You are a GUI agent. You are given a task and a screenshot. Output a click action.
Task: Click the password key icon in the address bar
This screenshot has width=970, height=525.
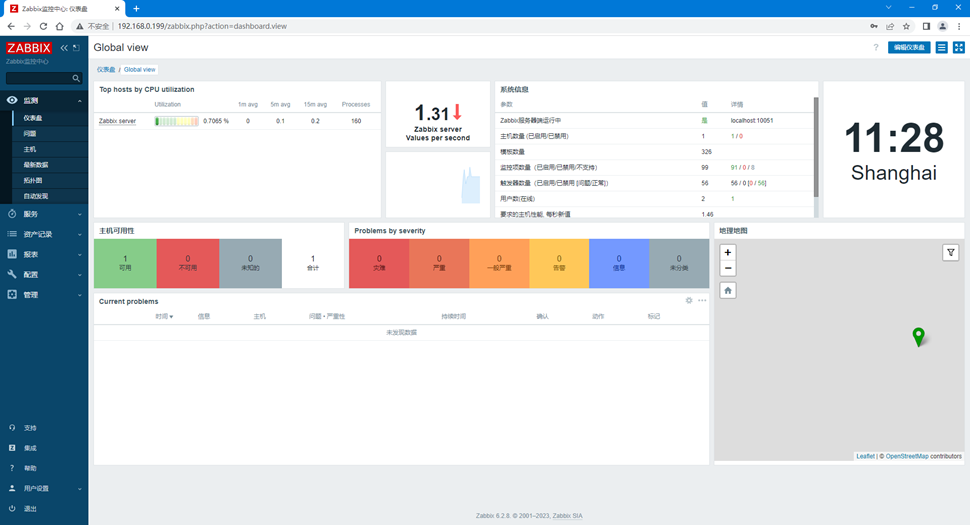[873, 26]
